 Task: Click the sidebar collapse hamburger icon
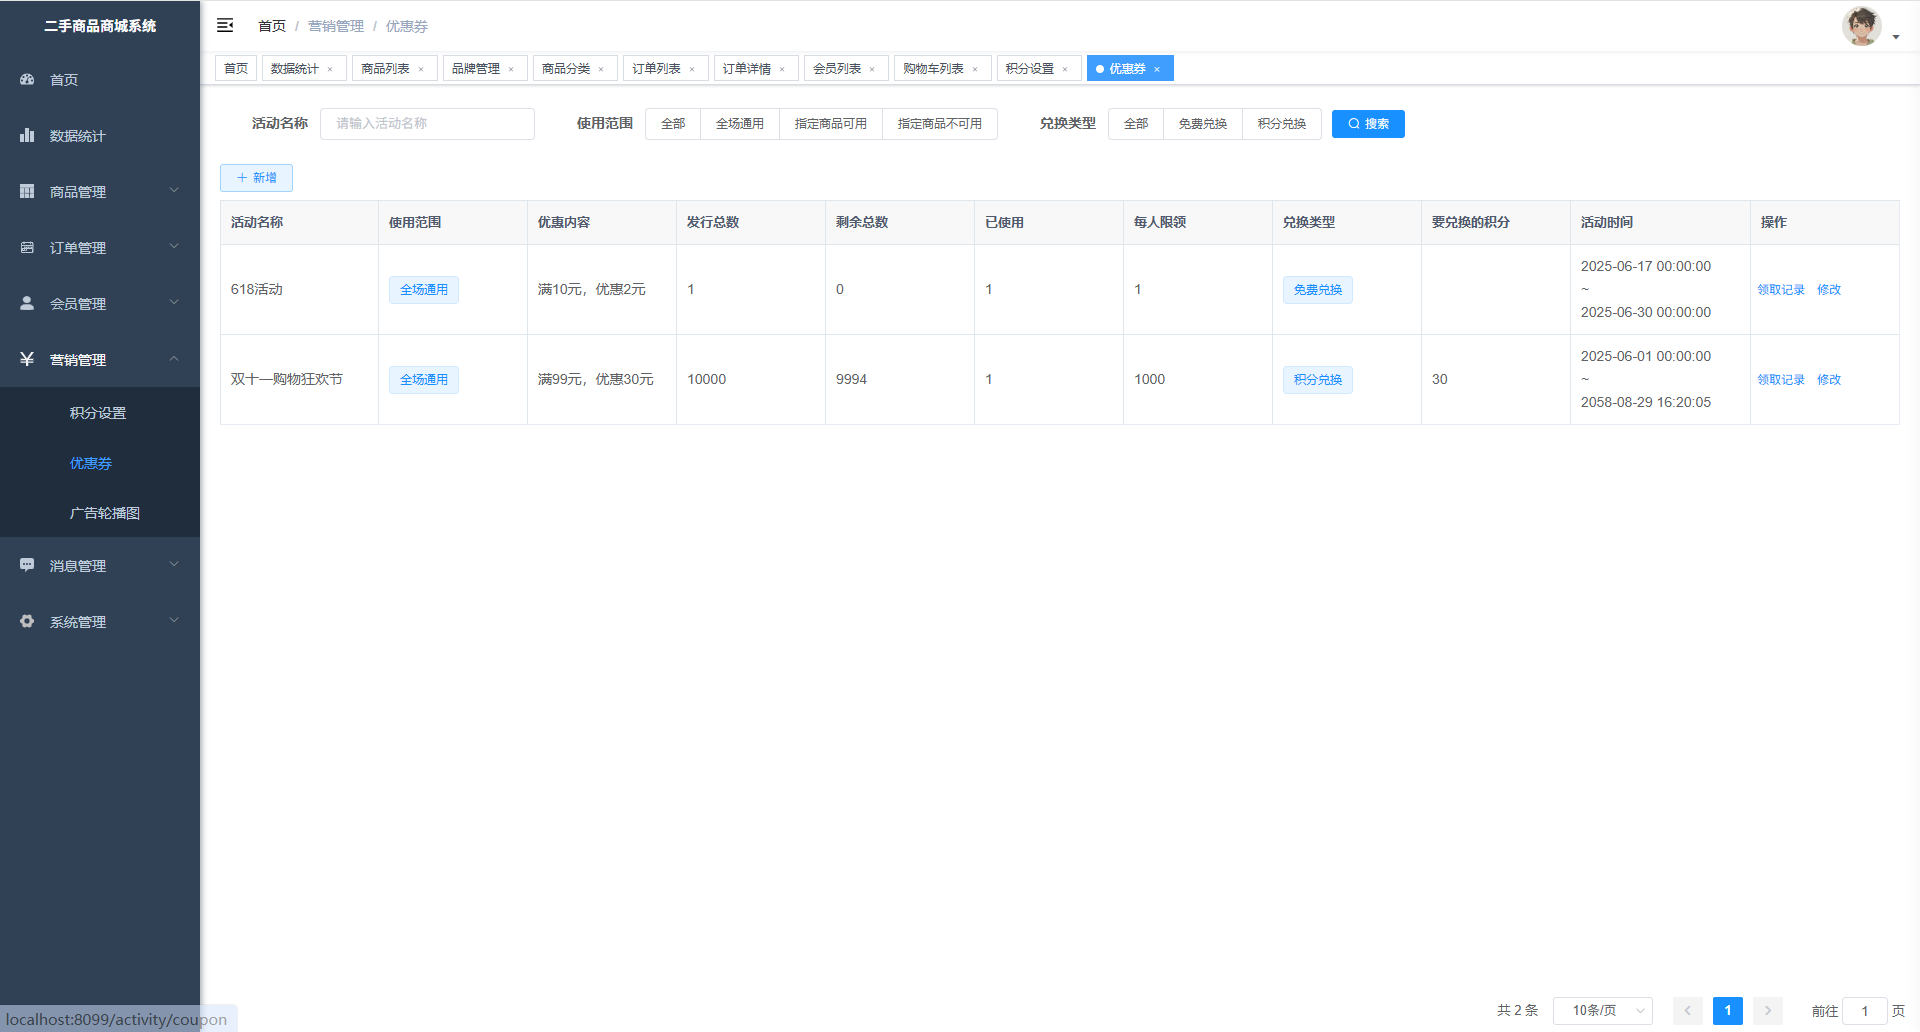click(x=225, y=25)
